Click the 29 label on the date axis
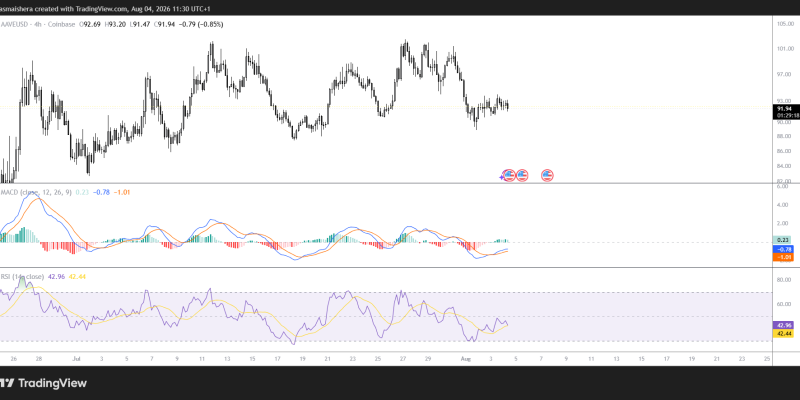The width and height of the screenshot is (800, 400). coord(428,359)
